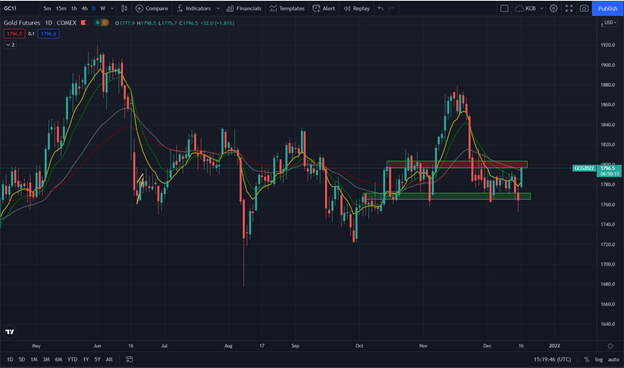Enter fullscreen mode
624x368 pixels.
tap(569, 8)
